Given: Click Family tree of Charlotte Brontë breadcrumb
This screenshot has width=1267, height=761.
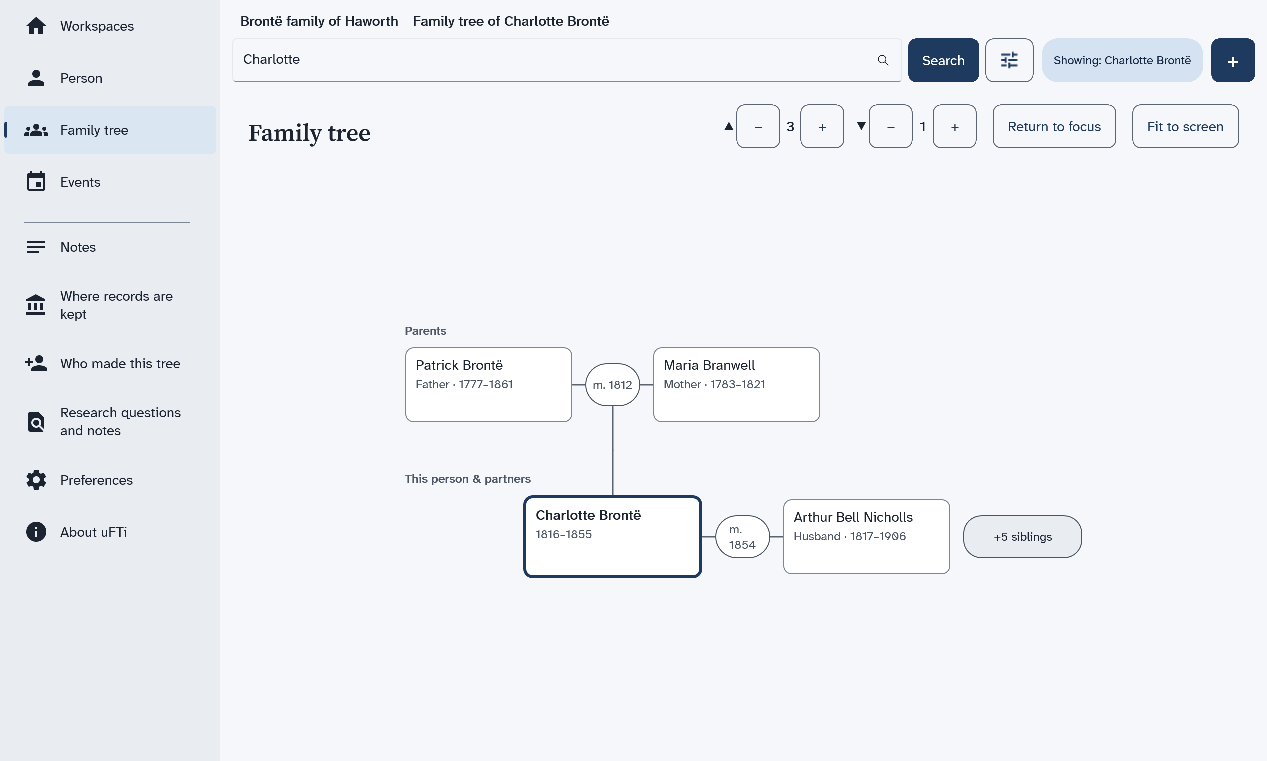Looking at the screenshot, I should coord(511,21).
